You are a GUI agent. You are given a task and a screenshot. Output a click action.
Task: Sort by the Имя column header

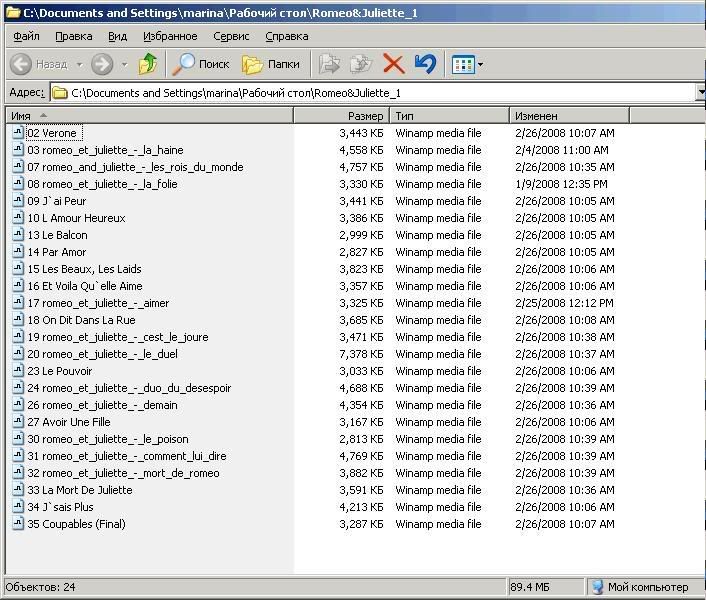[x=149, y=116]
